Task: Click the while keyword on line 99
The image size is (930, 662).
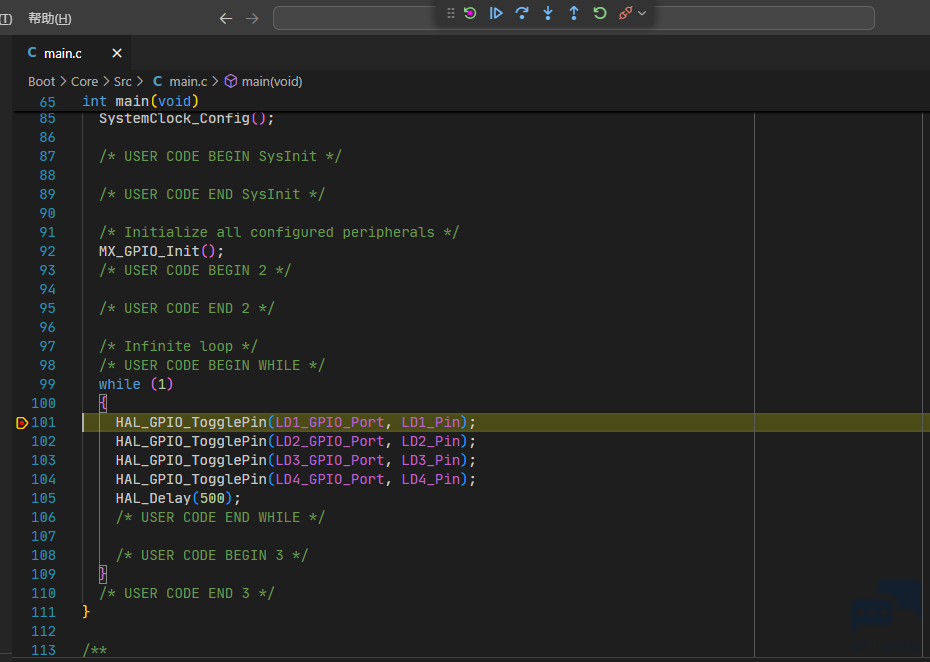Action: tap(119, 384)
